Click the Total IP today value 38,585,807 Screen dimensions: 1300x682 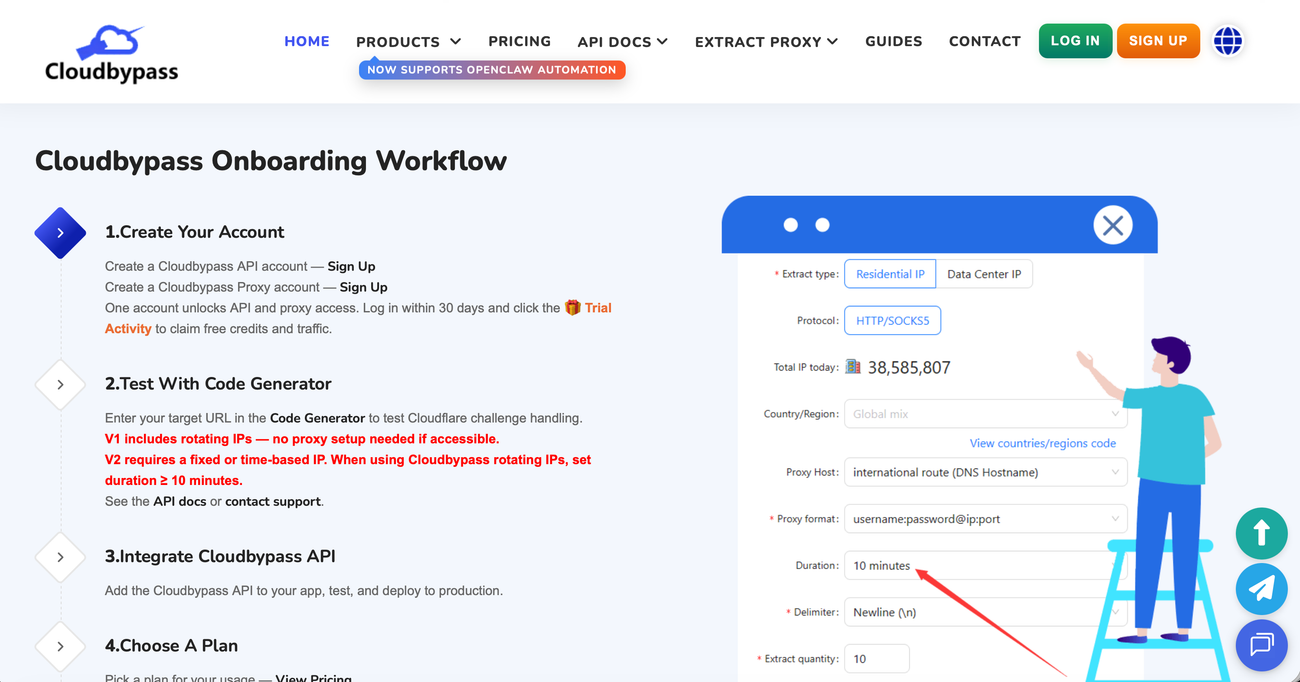tap(909, 367)
